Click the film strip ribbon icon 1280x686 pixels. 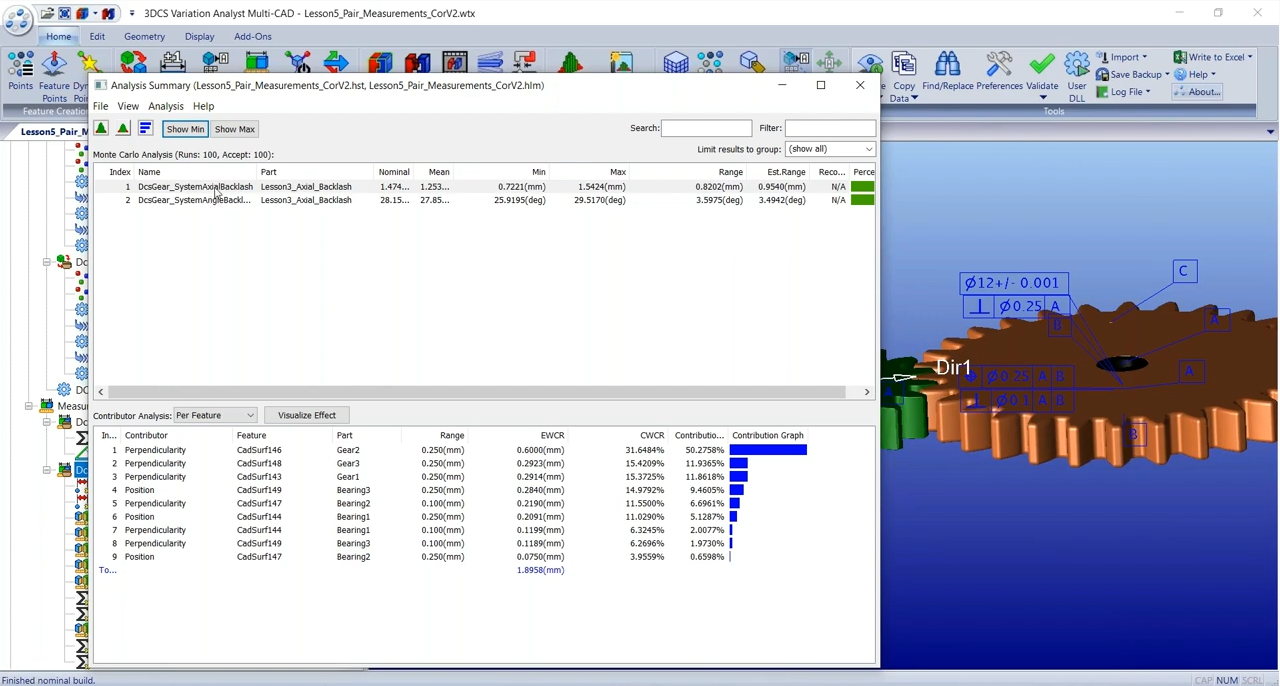[x=454, y=63]
